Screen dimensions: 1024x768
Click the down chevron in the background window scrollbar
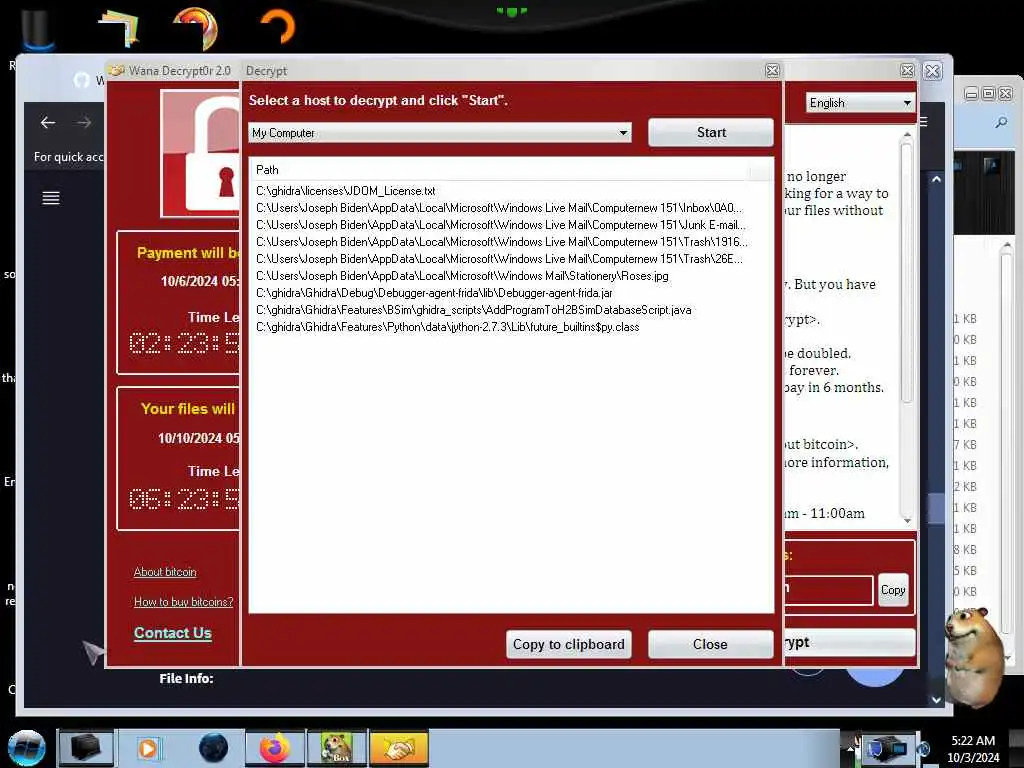coord(936,699)
